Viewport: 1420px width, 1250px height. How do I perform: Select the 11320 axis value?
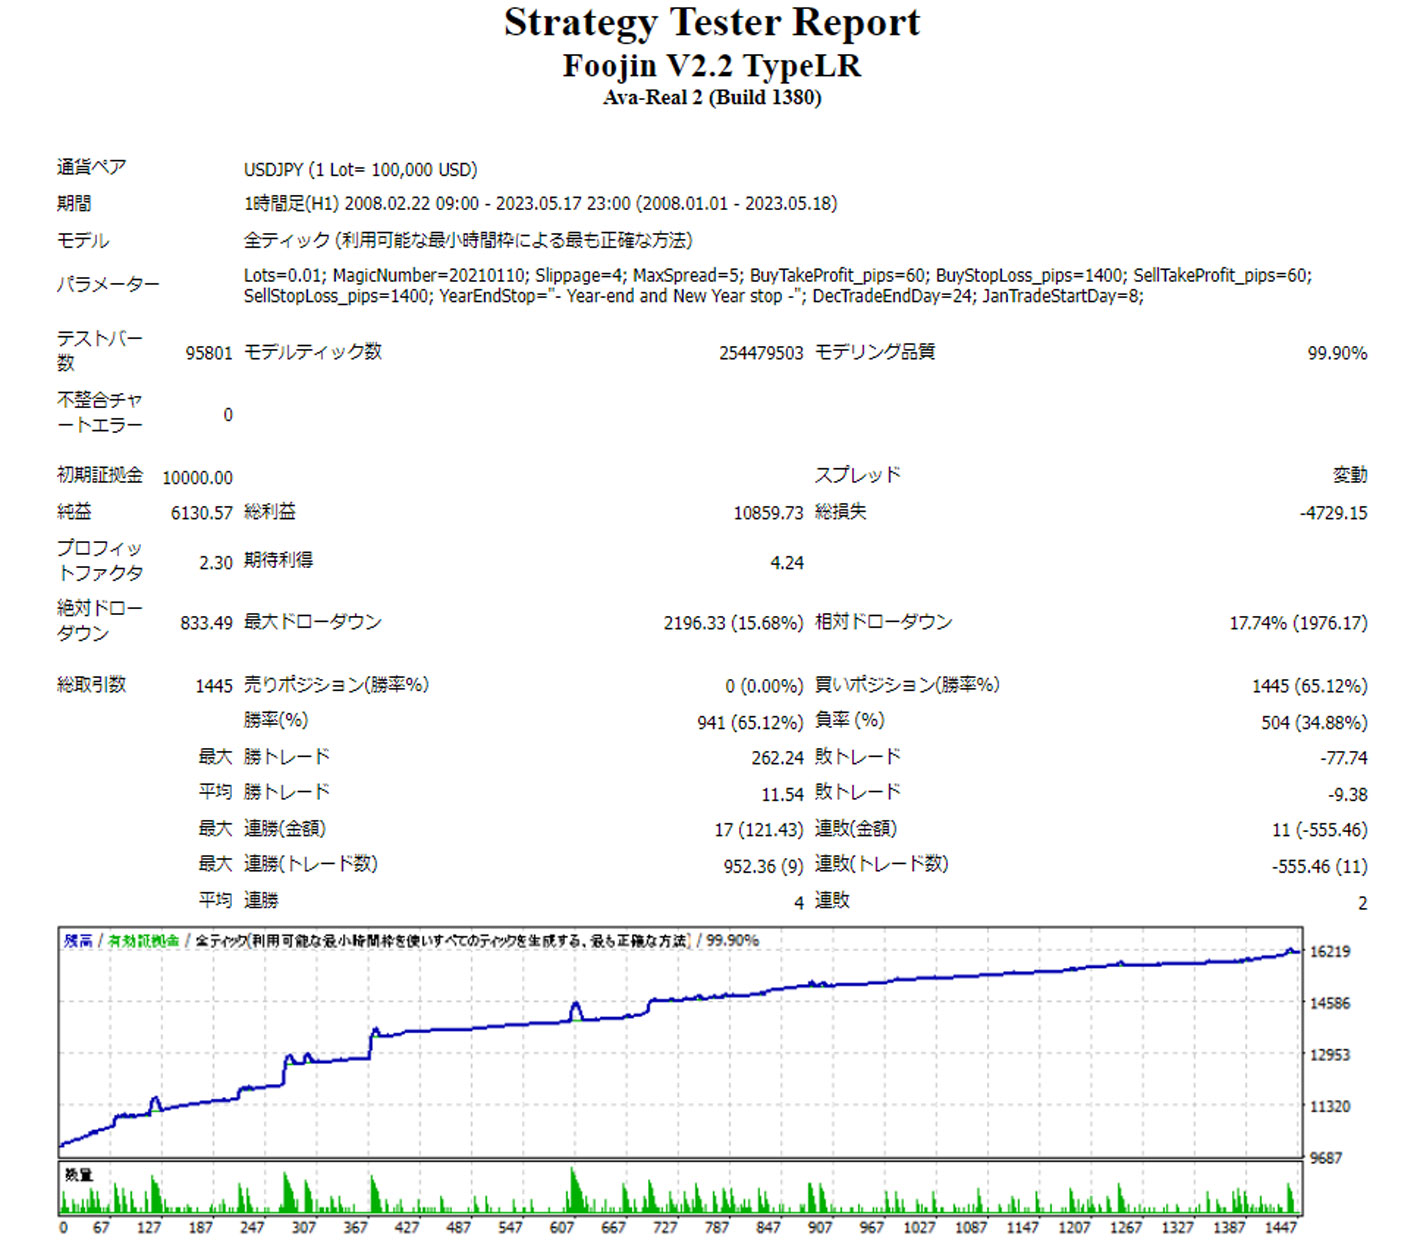coord(1330,1107)
